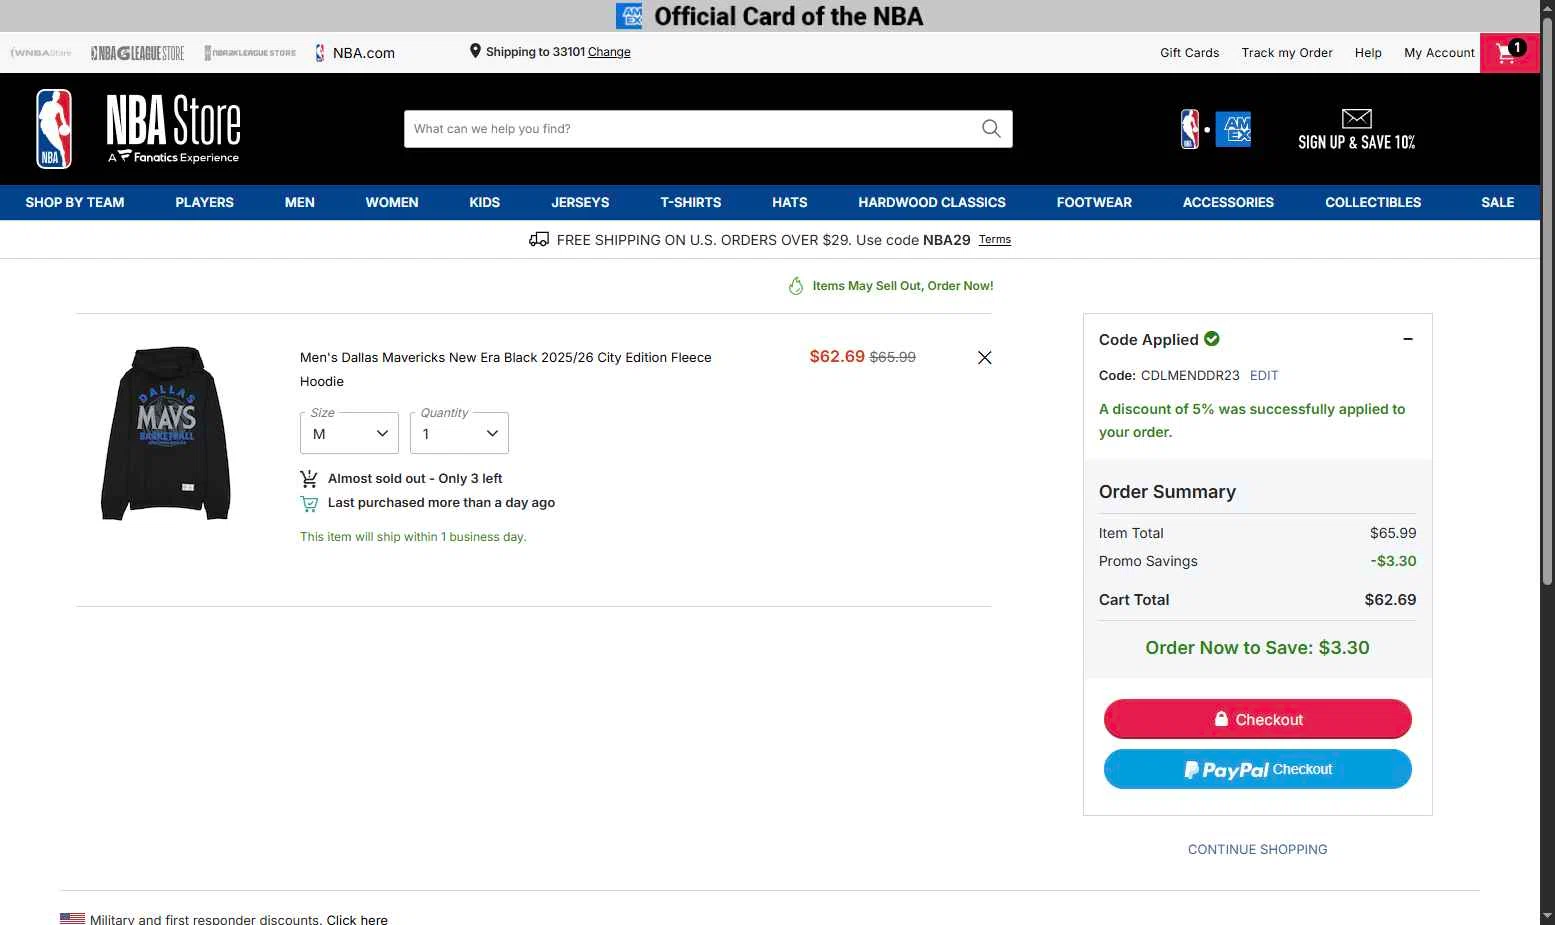Screen dimensions: 1555x925
Task: Click the free shipping Terms link
Action: [994, 240]
